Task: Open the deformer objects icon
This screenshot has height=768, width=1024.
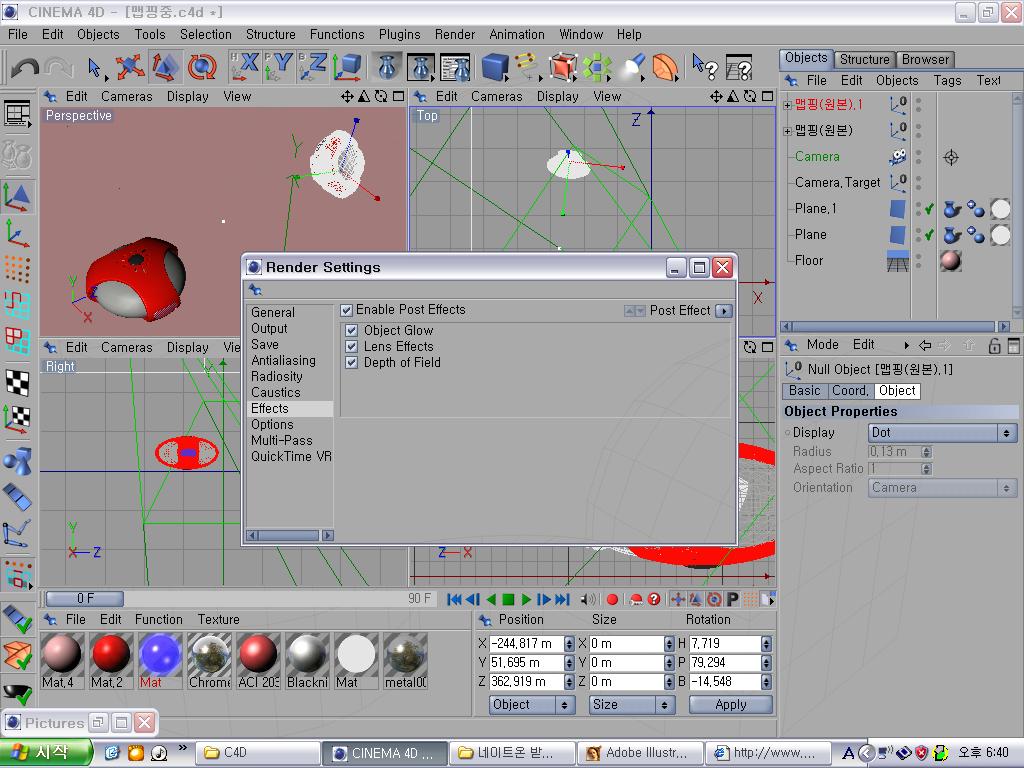Action: (665, 67)
